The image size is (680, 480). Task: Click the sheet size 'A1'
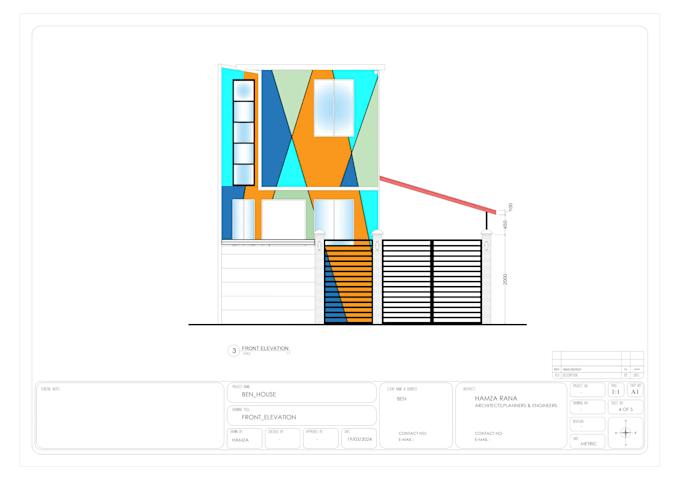tap(635, 392)
